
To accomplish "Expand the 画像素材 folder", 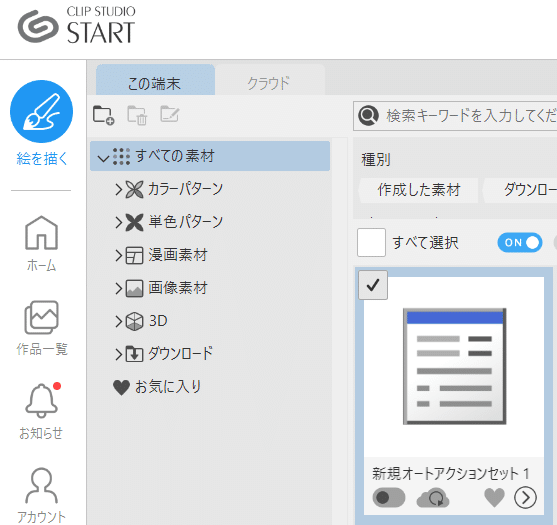I will 118,288.
